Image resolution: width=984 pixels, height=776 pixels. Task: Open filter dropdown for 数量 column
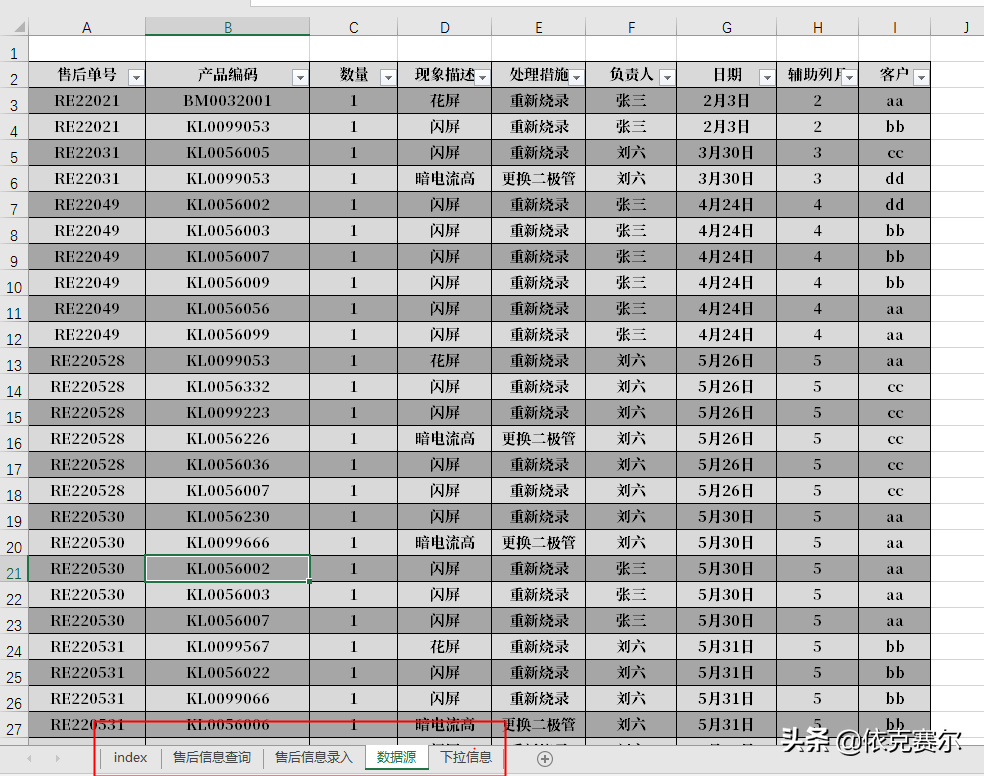click(388, 77)
